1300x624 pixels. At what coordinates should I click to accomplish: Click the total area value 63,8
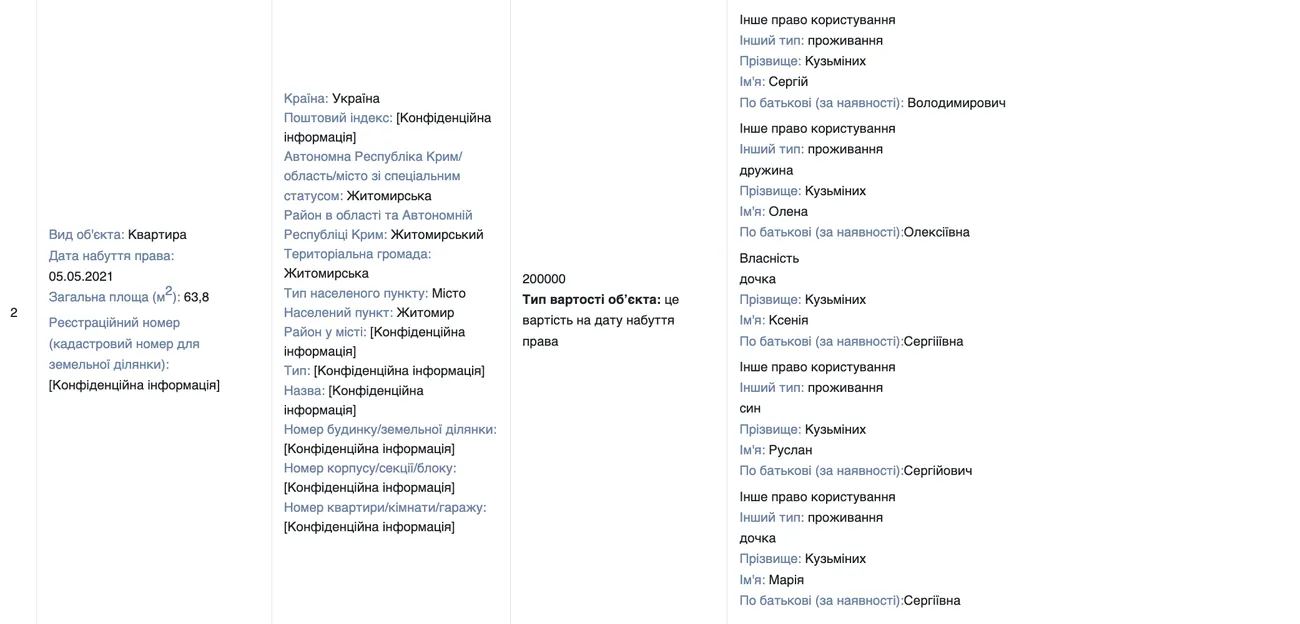click(x=196, y=297)
